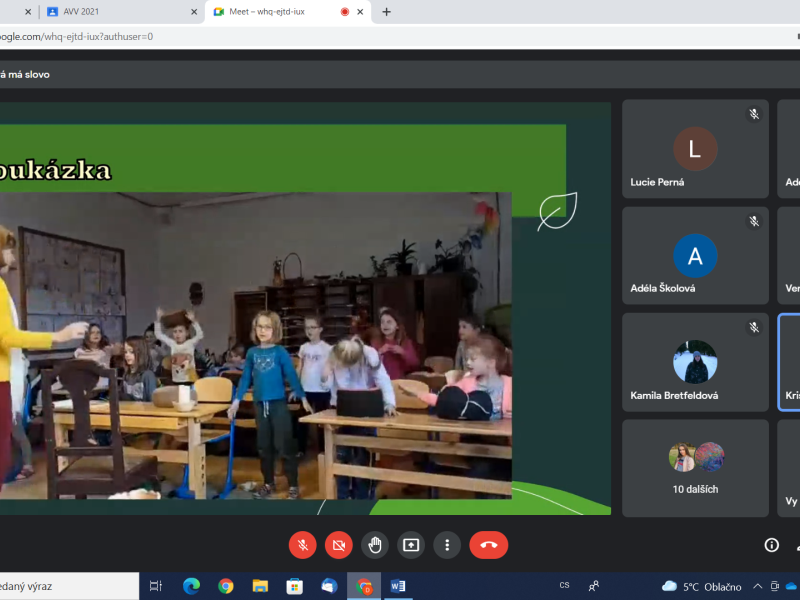Image resolution: width=800 pixels, height=600 pixels.
Task: Select Lucie Perná participant tile
Action: [695, 149]
